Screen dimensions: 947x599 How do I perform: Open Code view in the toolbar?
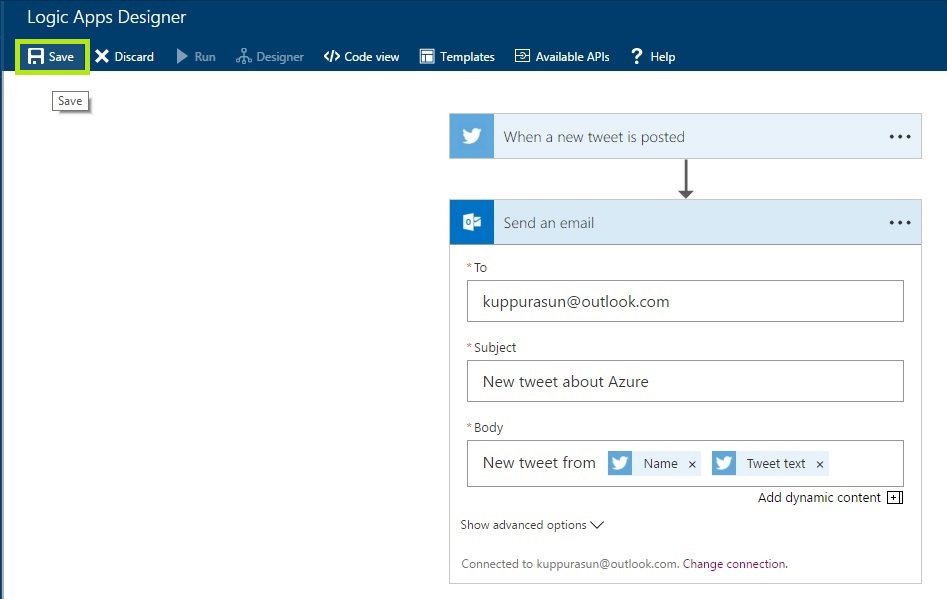point(361,57)
